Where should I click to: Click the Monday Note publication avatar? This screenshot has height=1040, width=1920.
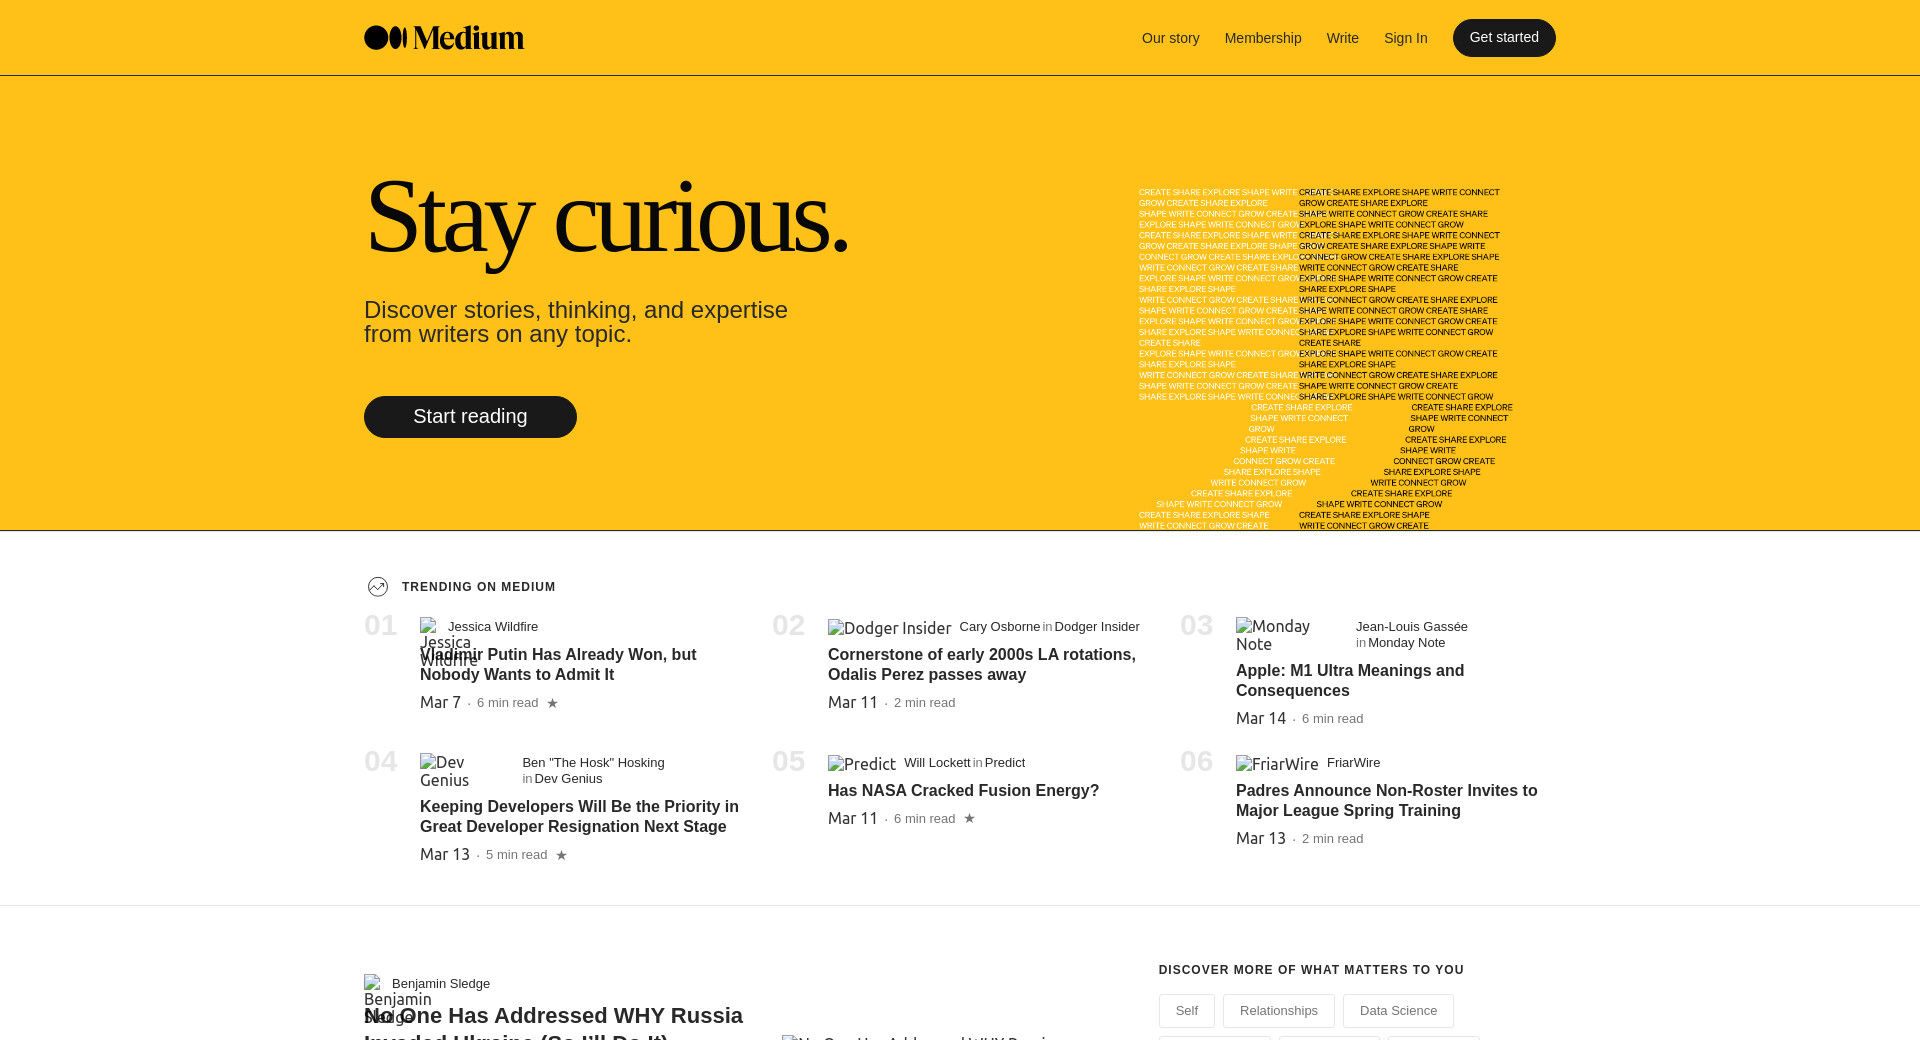[x=1274, y=634]
